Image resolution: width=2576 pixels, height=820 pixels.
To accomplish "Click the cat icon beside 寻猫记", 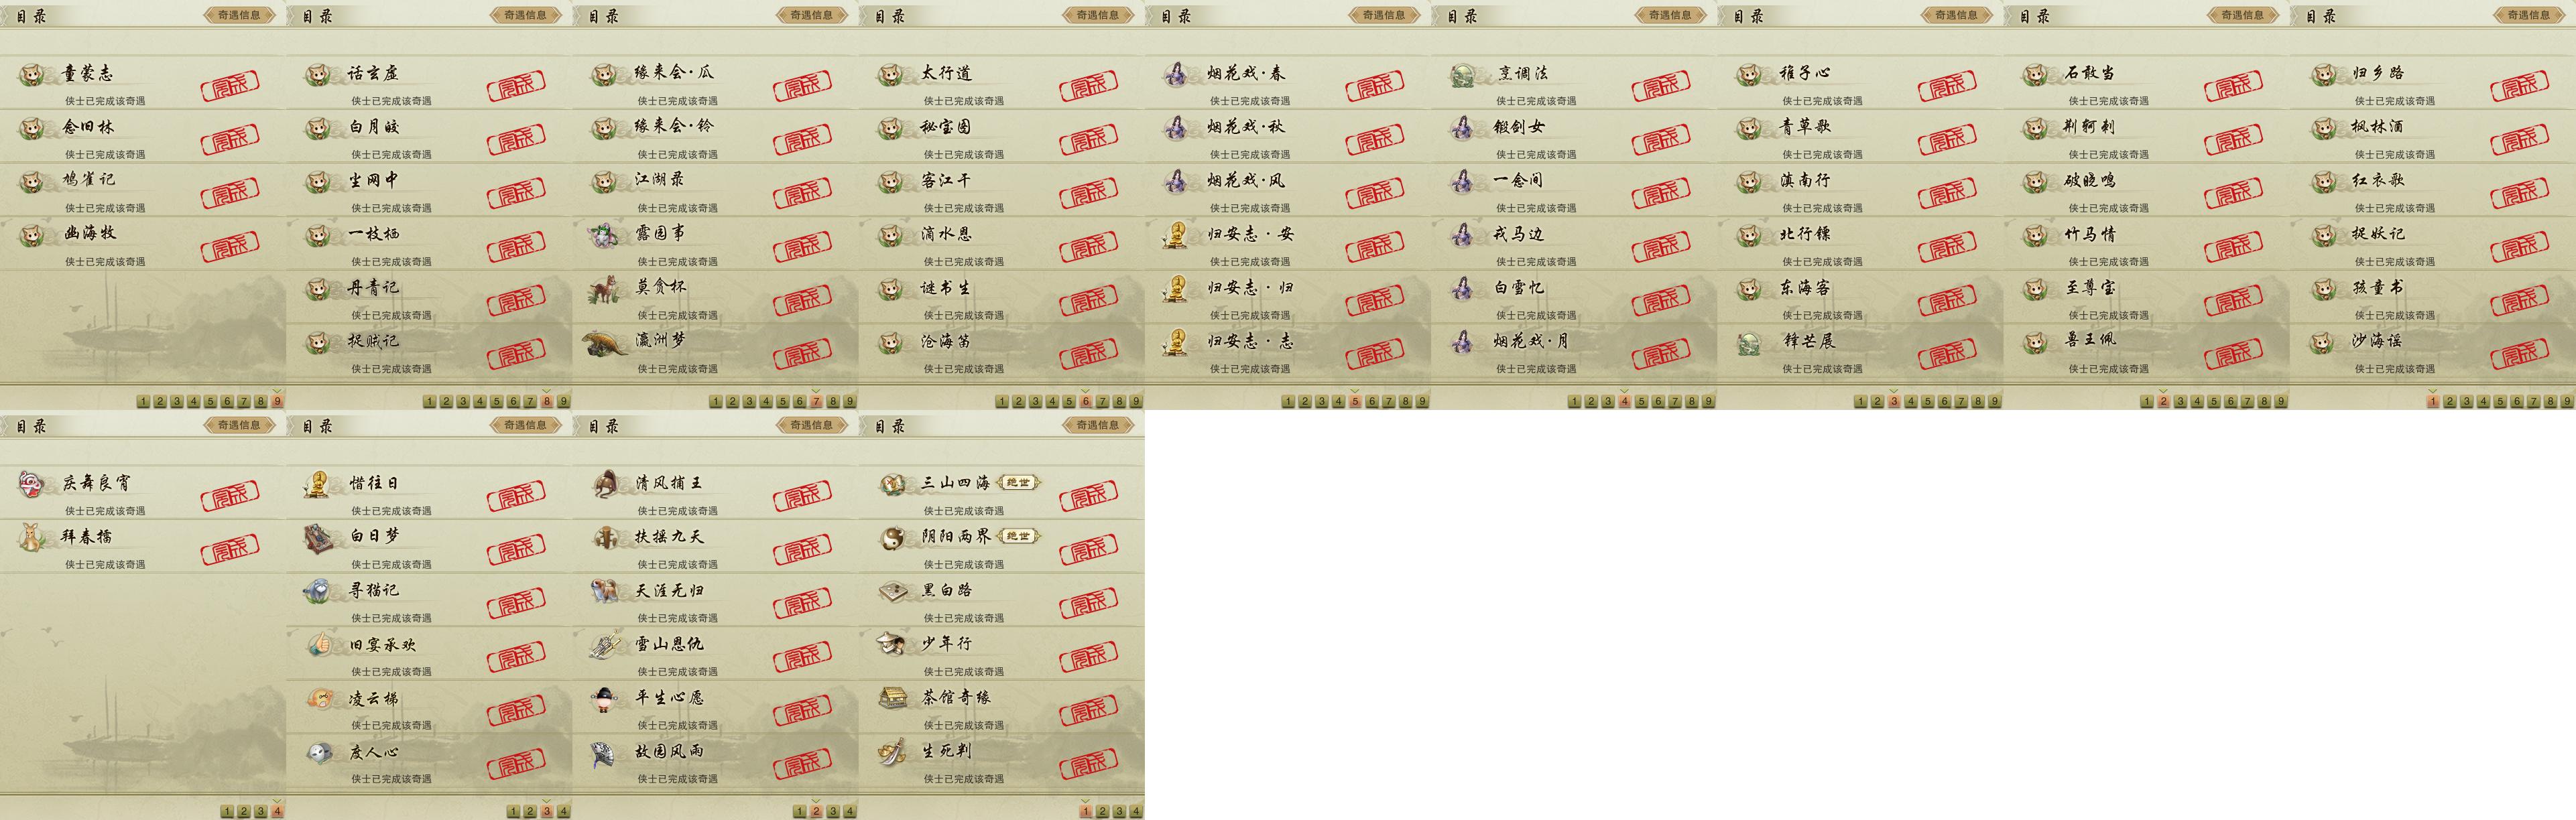I will (x=319, y=591).
